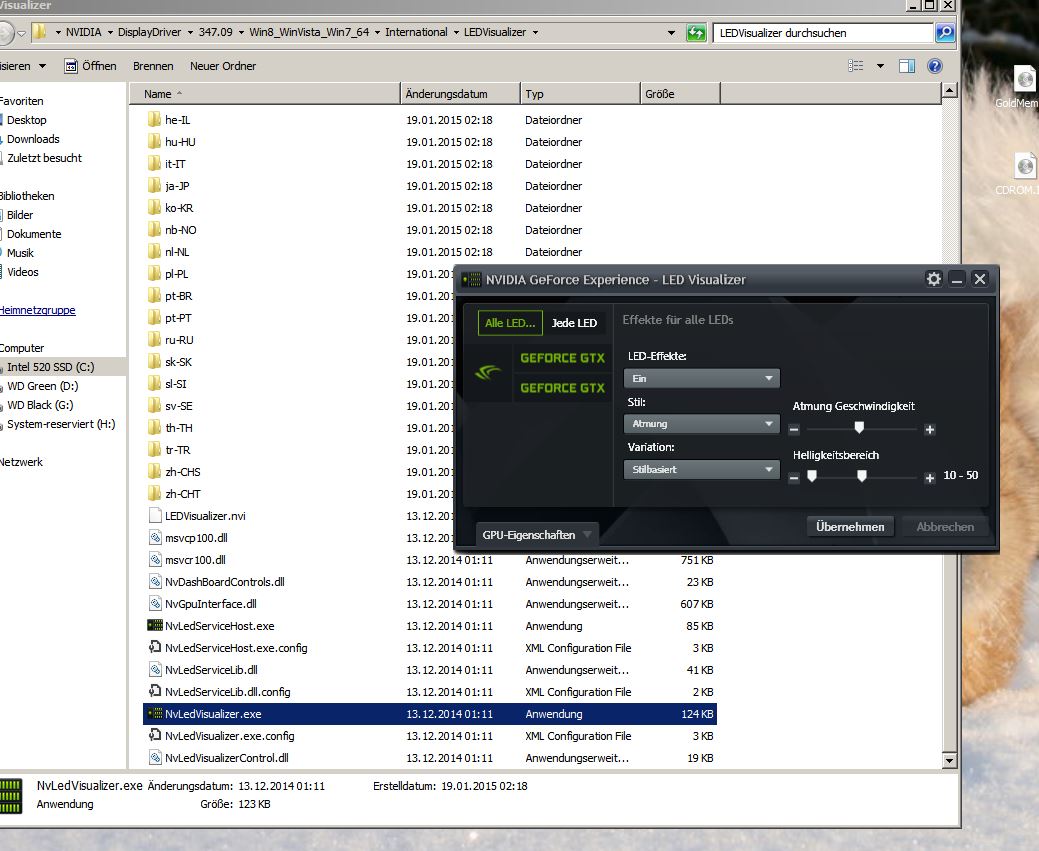Select the NvGpuInterface.dll file icon
The height and width of the screenshot is (851, 1039).
pyautogui.click(x=155, y=603)
